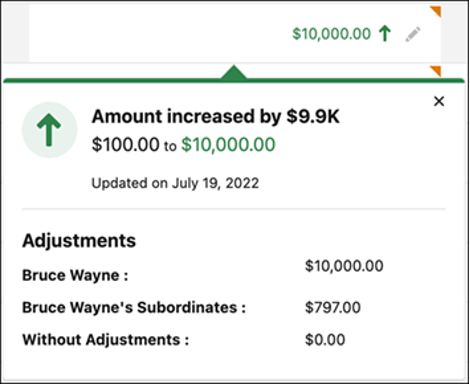The width and height of the screenshot is (470, 384).
Task: Click the green up arrow beside $10,000.00
Action: click(x=385, y=34)
